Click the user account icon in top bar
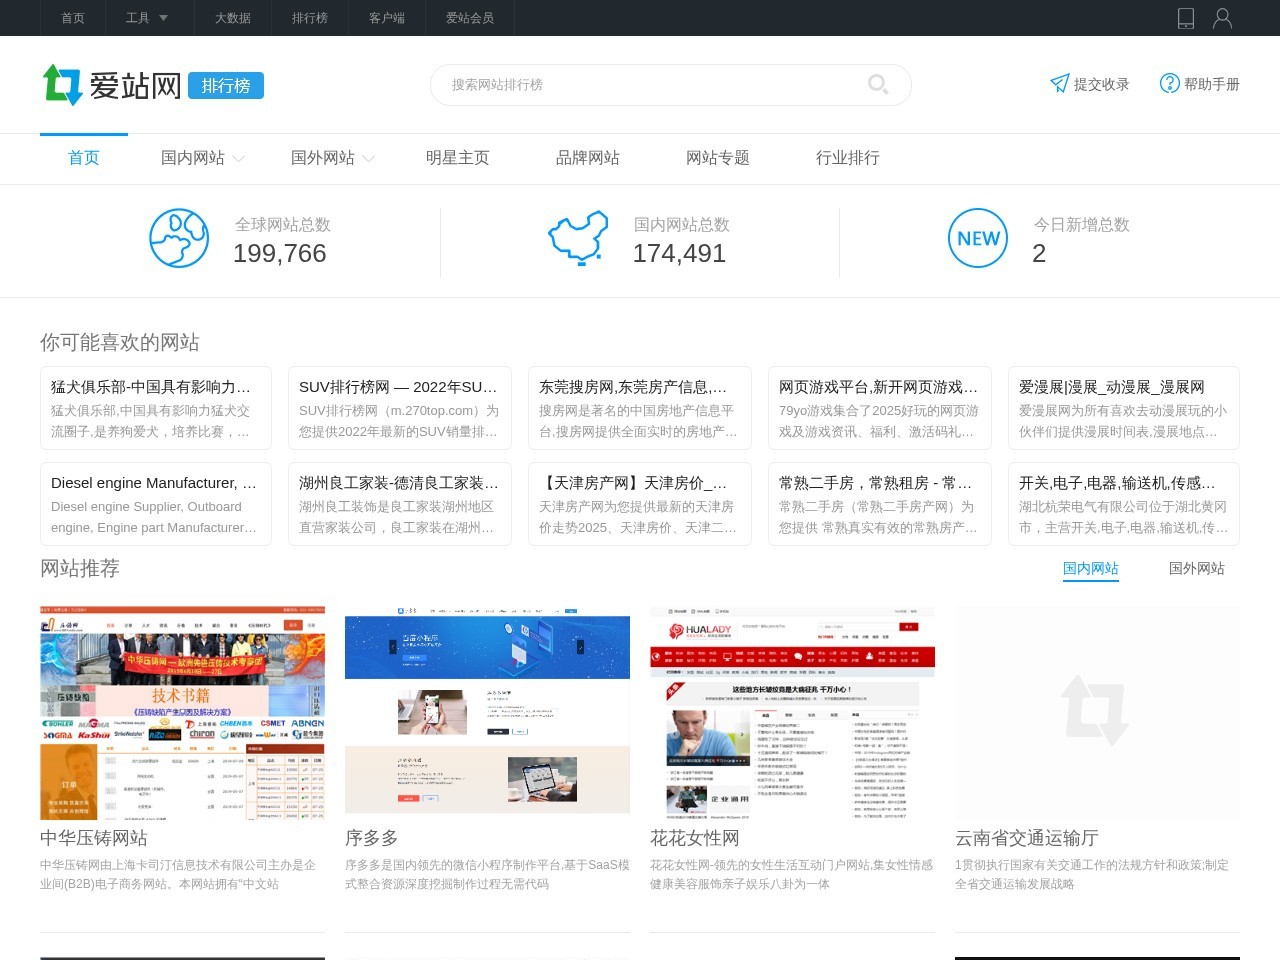Image resolution: width=1280 pixels, height=960 pixels. pyautogui.click(x=1222, y=17)
